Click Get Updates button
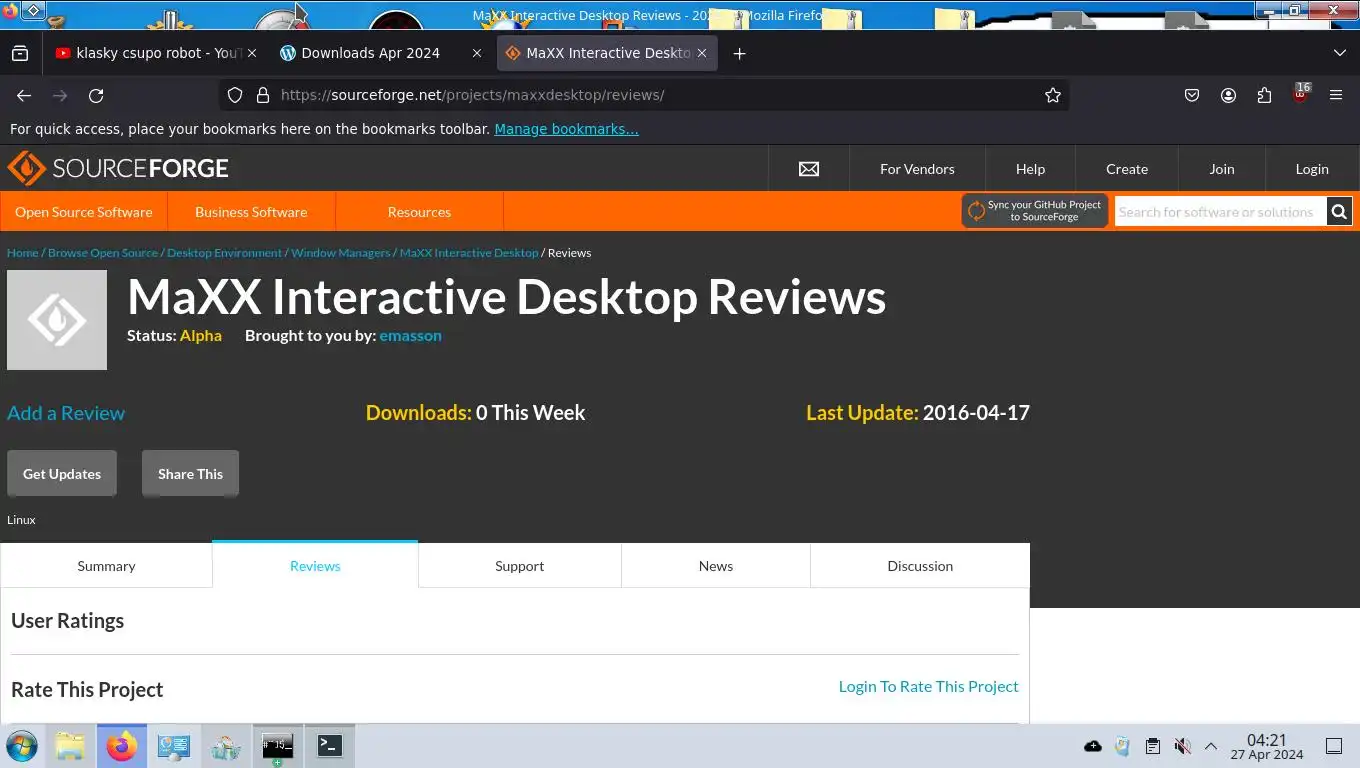Viewport: 1360px width, 768px height. (62, 474)
